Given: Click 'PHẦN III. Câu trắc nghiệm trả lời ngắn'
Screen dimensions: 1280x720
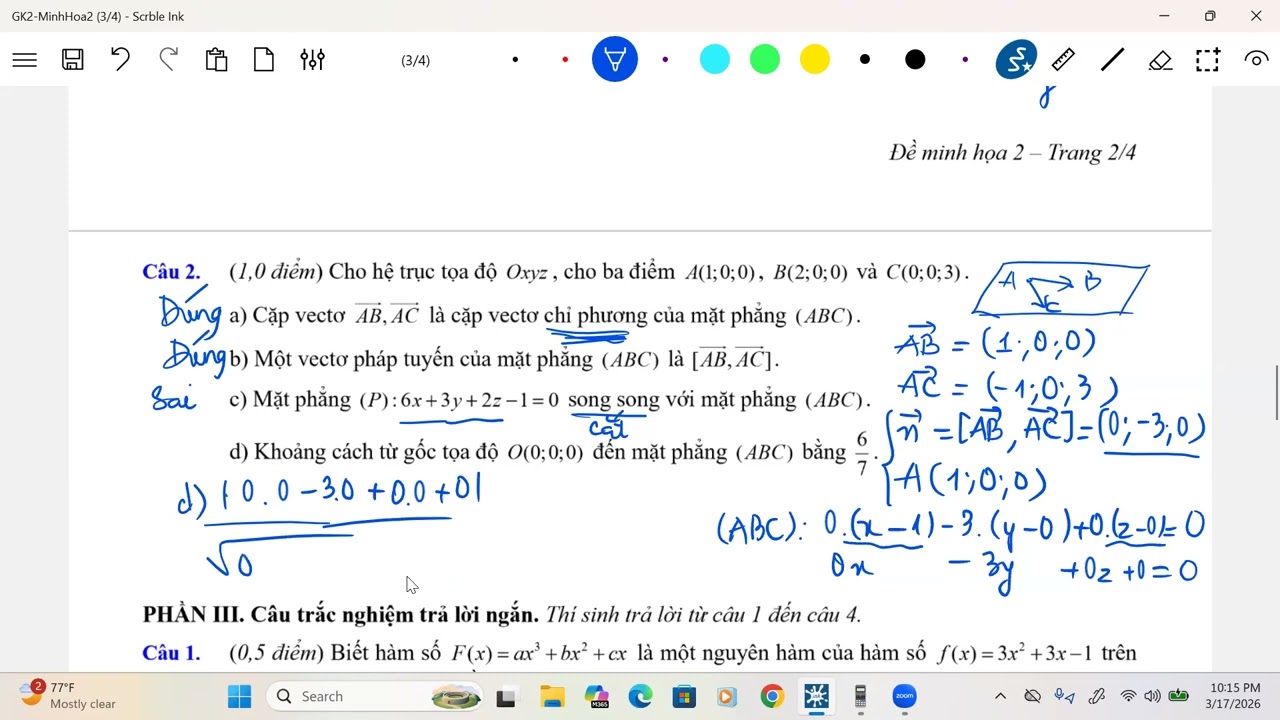Looking at the screenshot, I should click(x=341, y=615).
